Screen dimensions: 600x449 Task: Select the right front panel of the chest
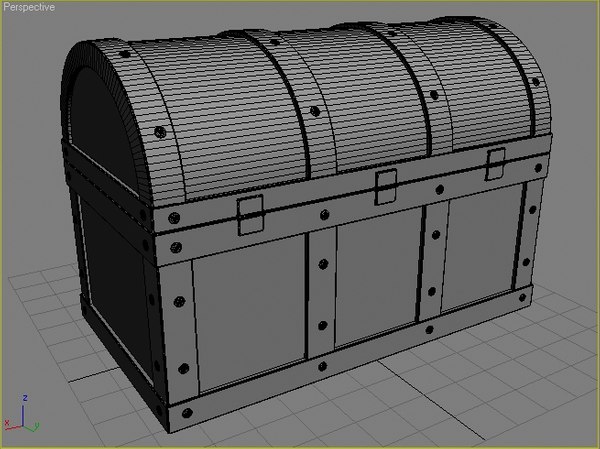coord(481,249)
